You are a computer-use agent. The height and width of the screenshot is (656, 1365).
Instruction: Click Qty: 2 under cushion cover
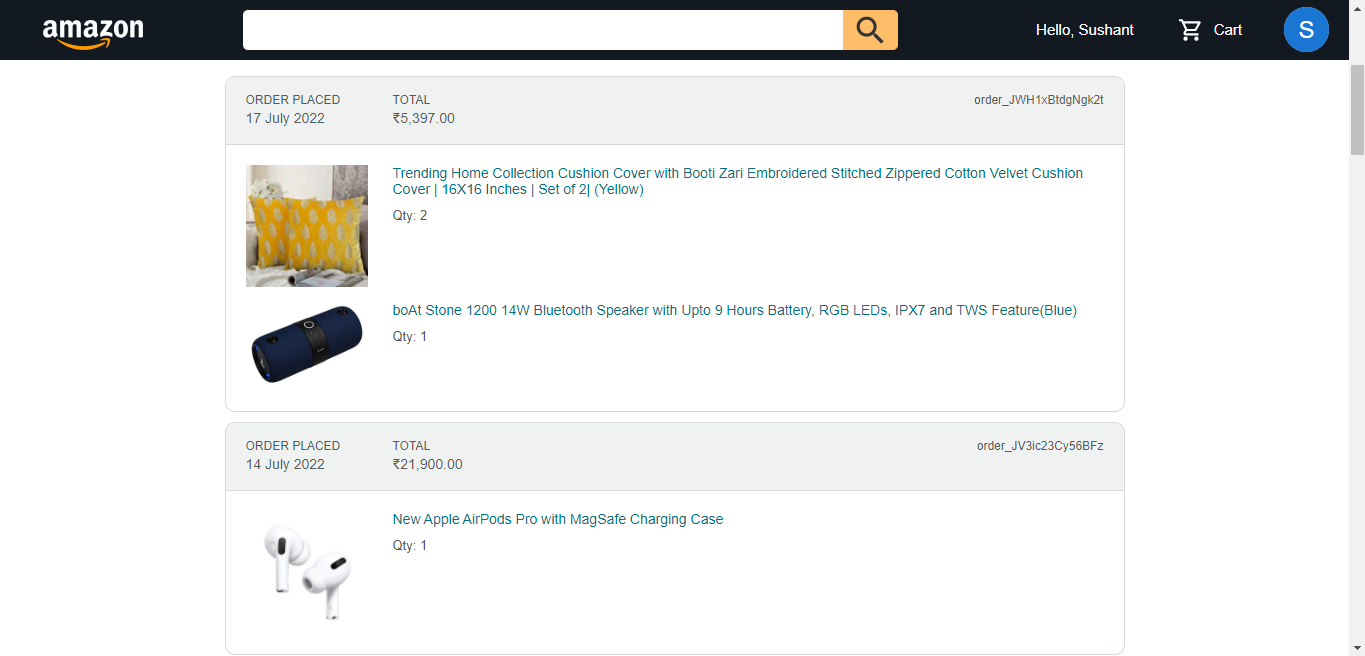(410, 216)
